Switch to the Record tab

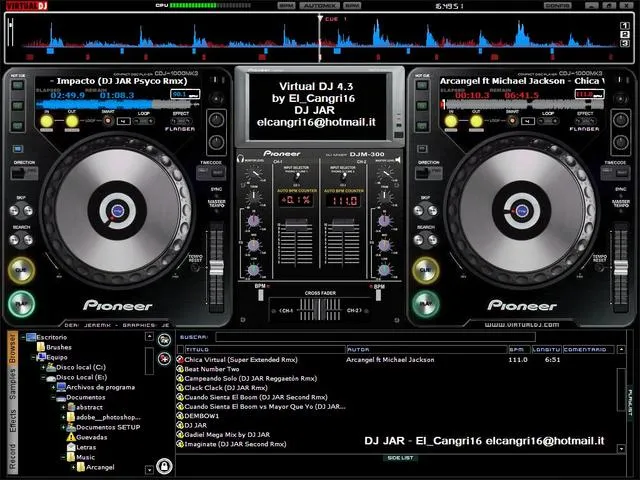pos(12,456)
